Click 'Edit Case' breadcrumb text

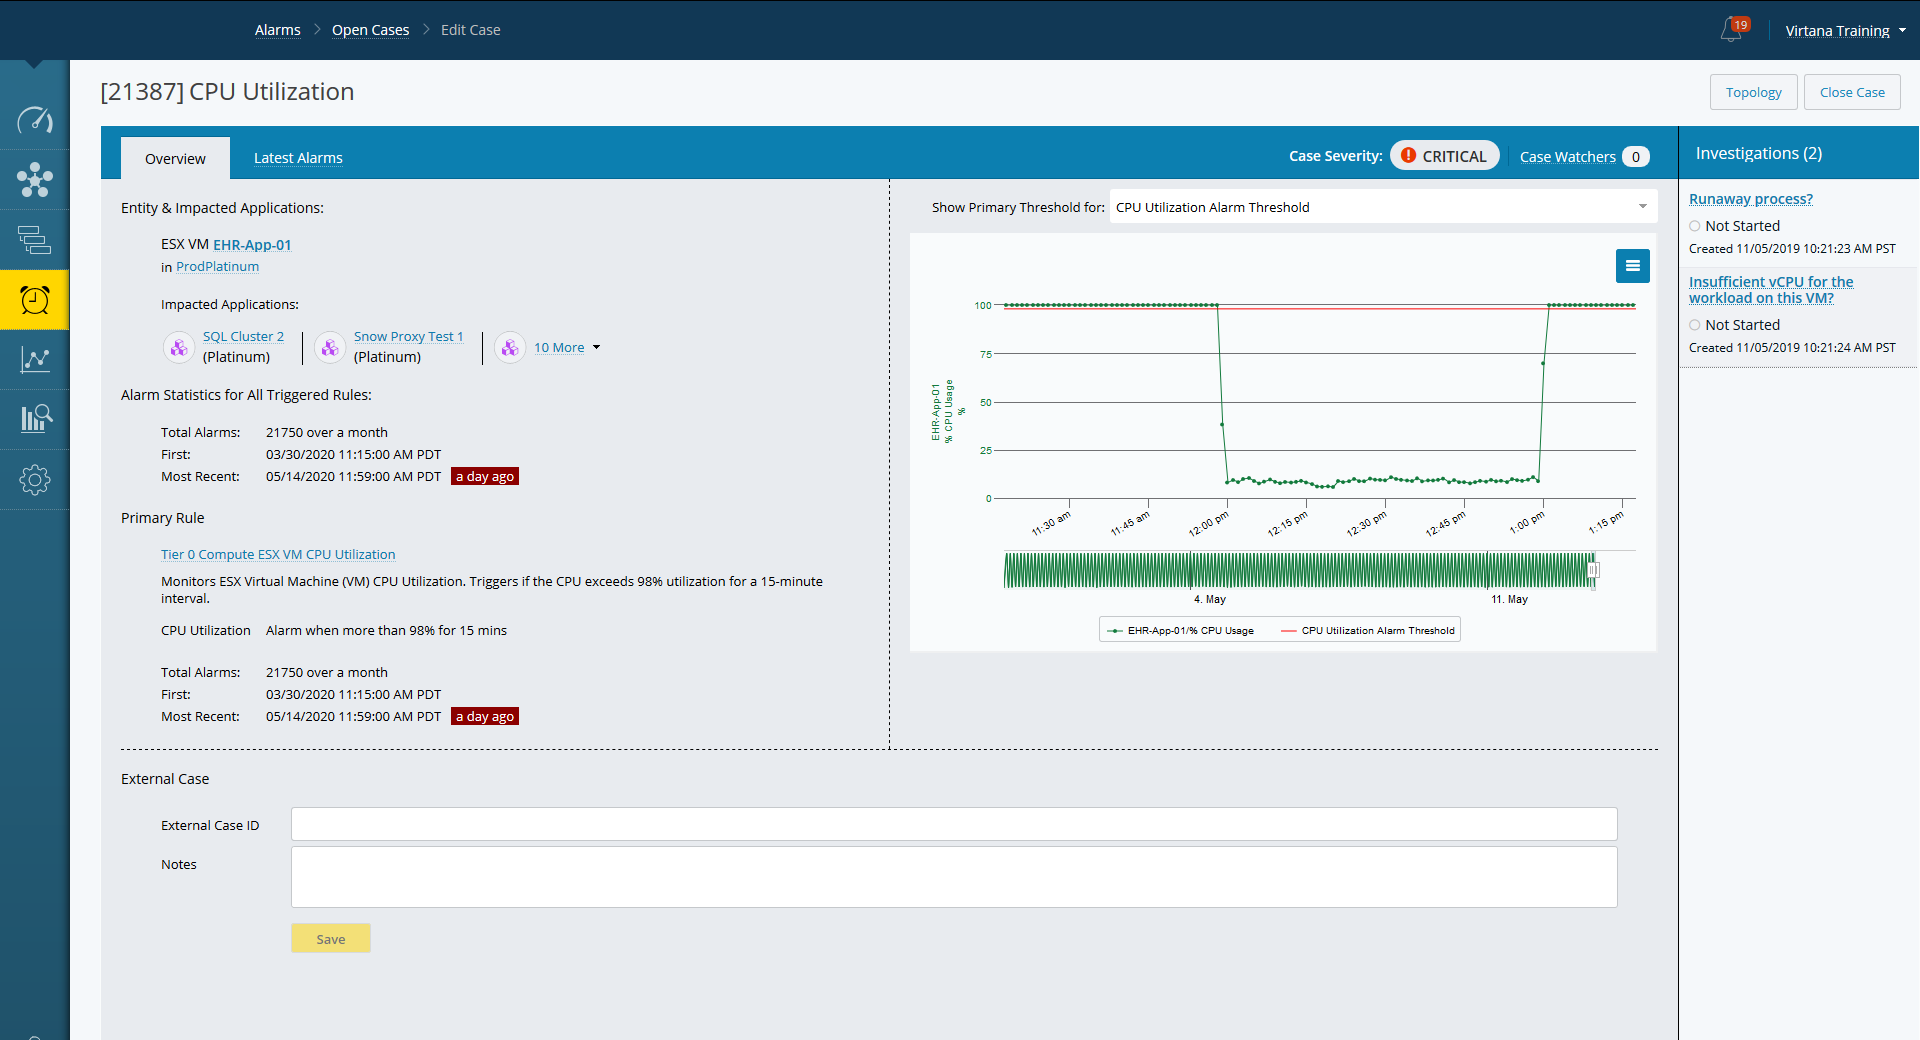point(470,30)
